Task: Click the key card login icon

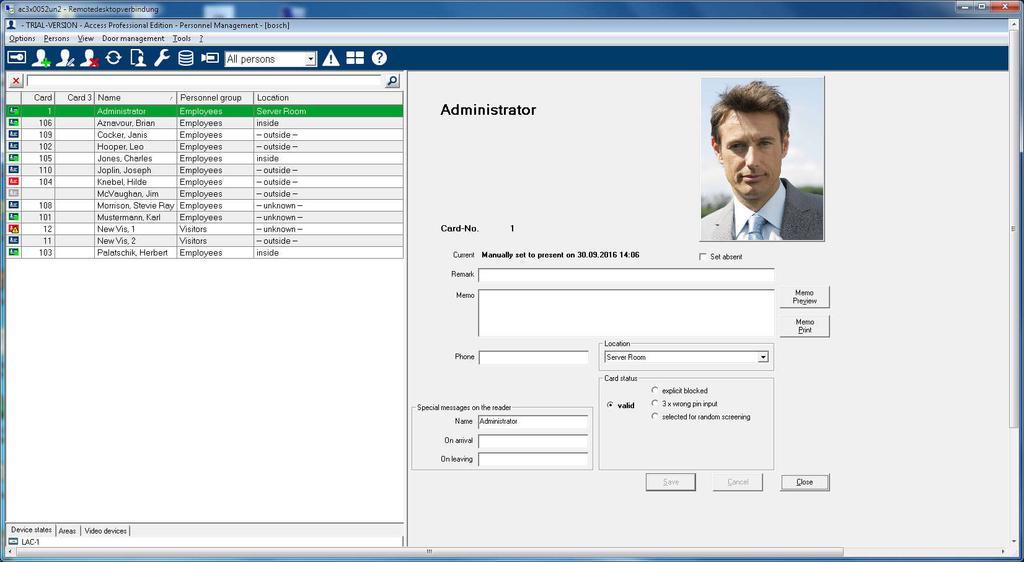Action: 16,58
